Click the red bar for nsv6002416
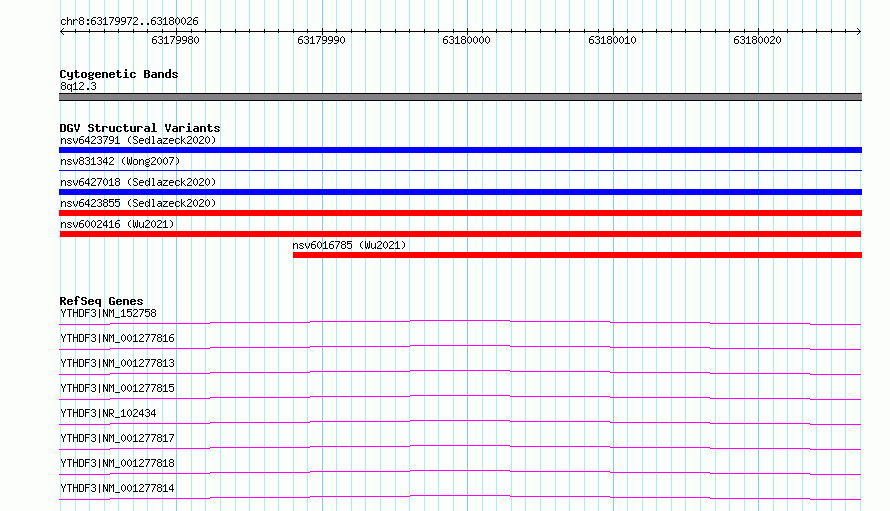Viewport: 890px width, 511px height. pyautogui.click(x=460, y=234)
